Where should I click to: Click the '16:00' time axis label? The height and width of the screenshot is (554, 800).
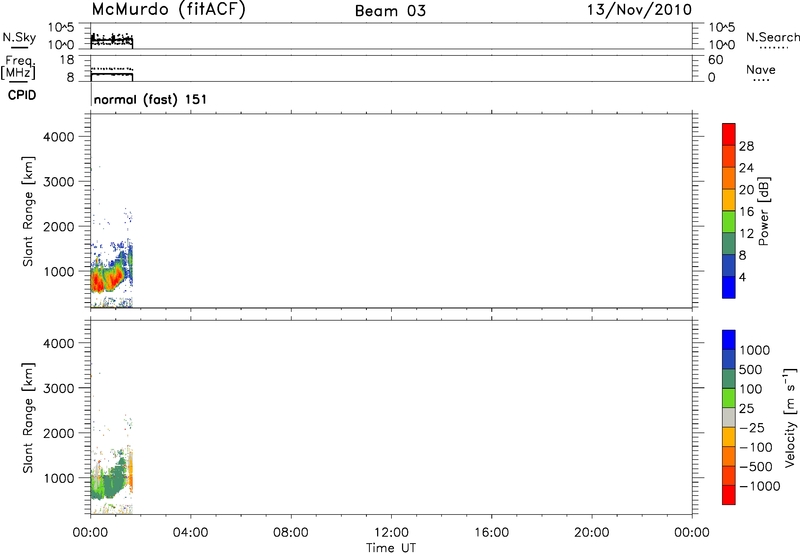pyautogui.click(x=491, y=533)
